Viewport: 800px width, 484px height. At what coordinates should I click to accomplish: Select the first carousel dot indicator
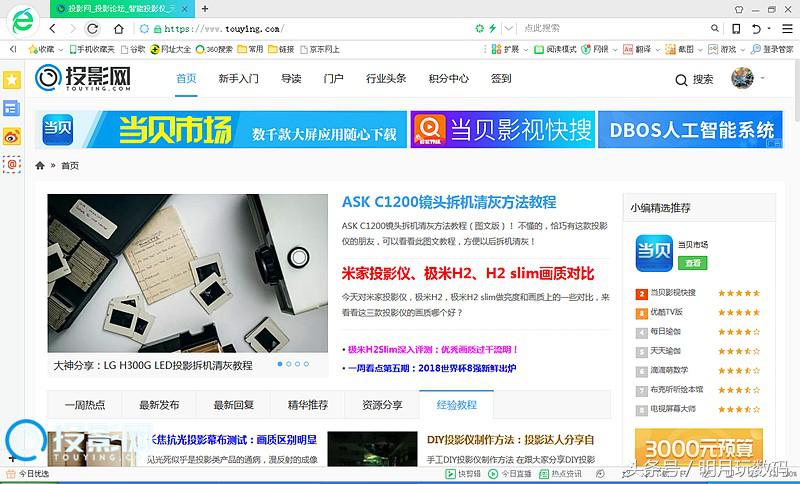(x=280, y=364)
